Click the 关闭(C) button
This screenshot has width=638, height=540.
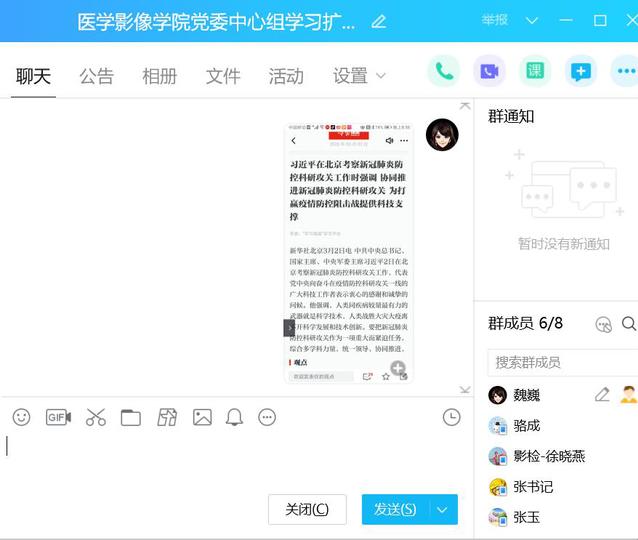point(307,510)
